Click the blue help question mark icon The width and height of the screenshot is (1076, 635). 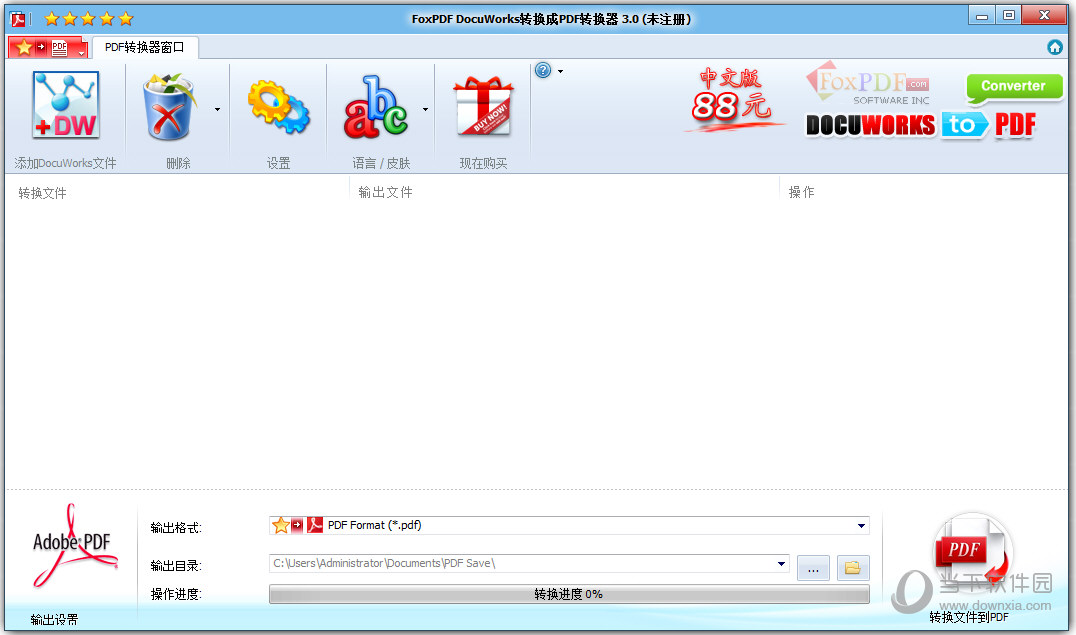[x=543, y=70]
